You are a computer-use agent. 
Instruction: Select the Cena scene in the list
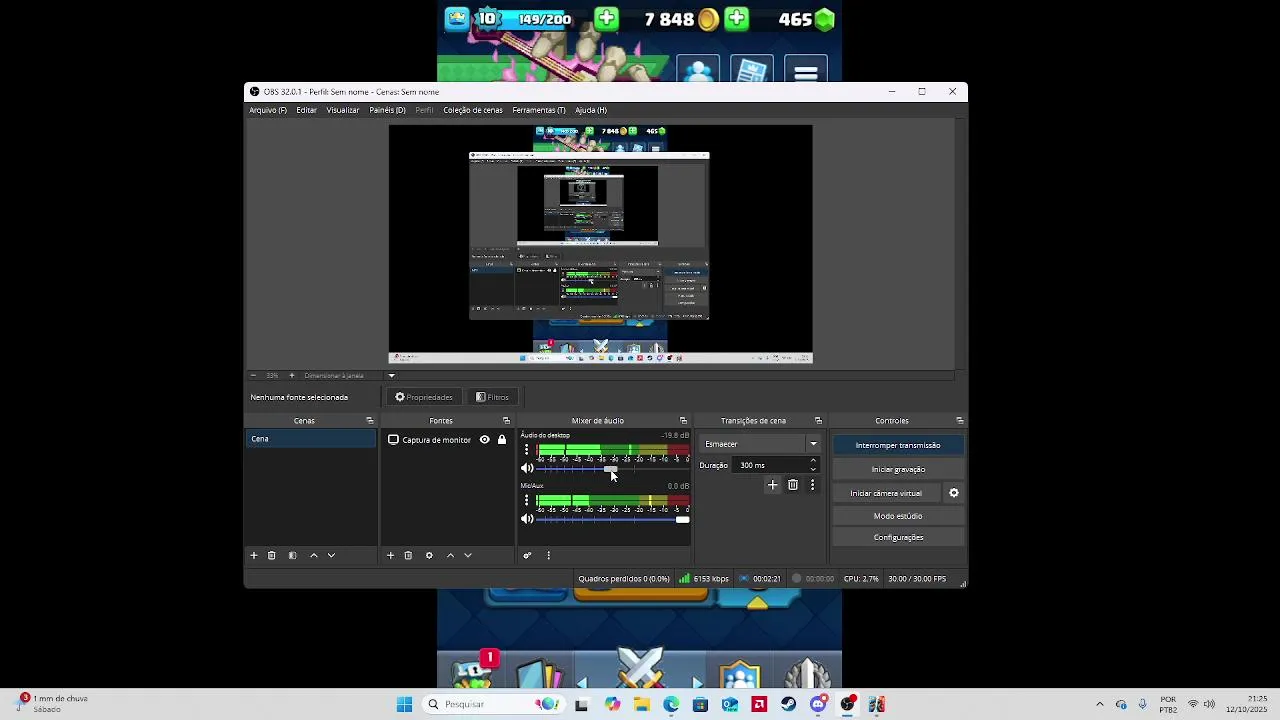point(311,439)
